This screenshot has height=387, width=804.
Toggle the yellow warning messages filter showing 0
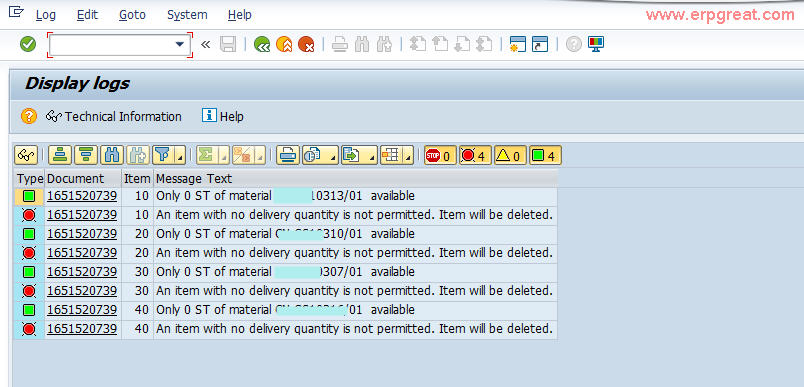510,155
